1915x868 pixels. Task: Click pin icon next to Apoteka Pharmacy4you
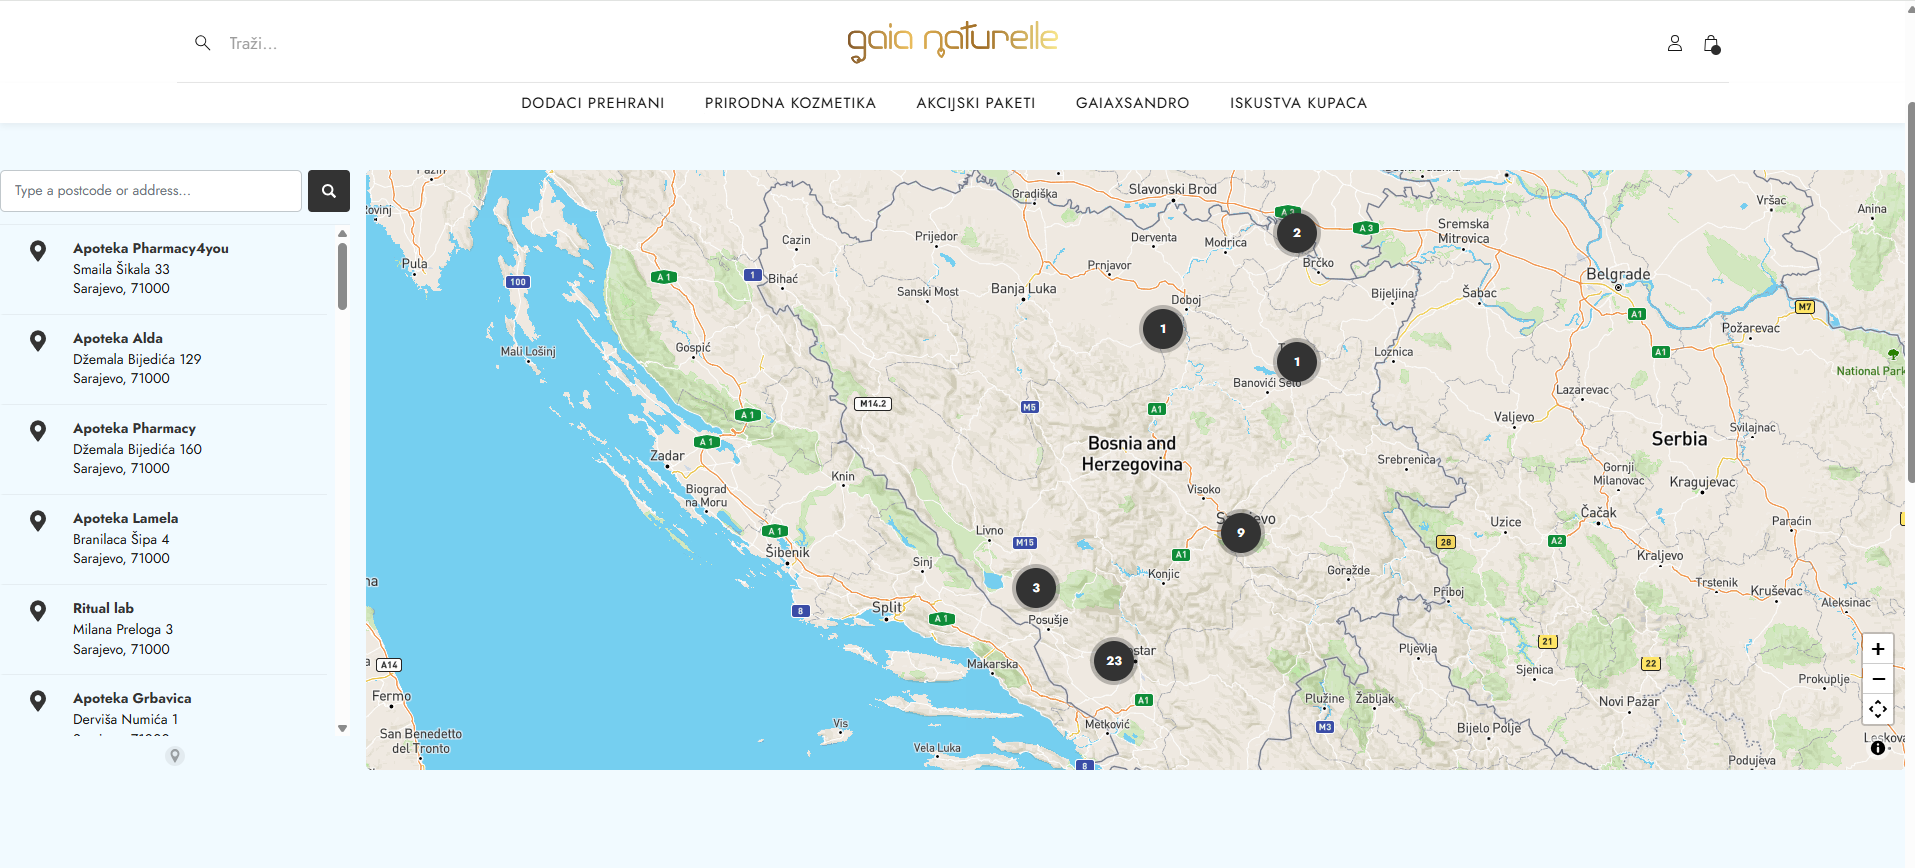(x=38, y=251)
